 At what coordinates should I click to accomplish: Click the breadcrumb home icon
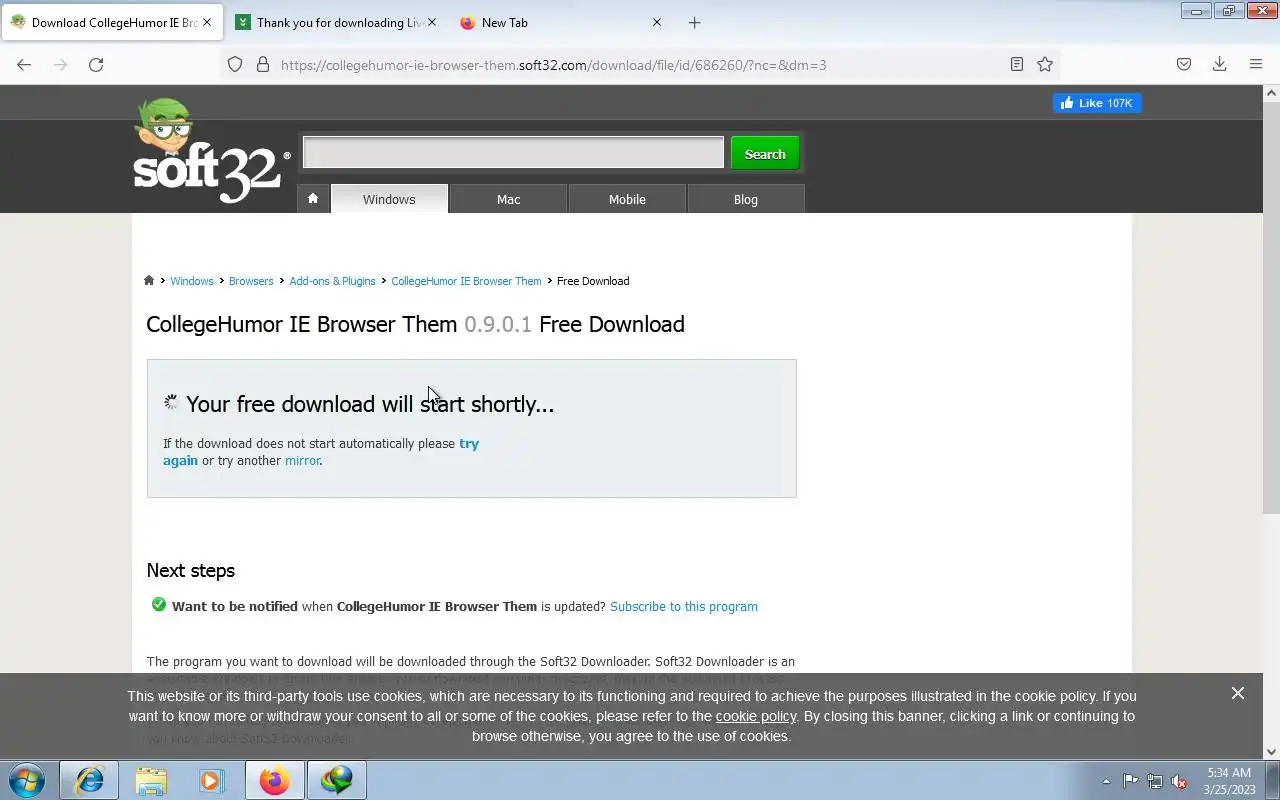click(149, 281)
